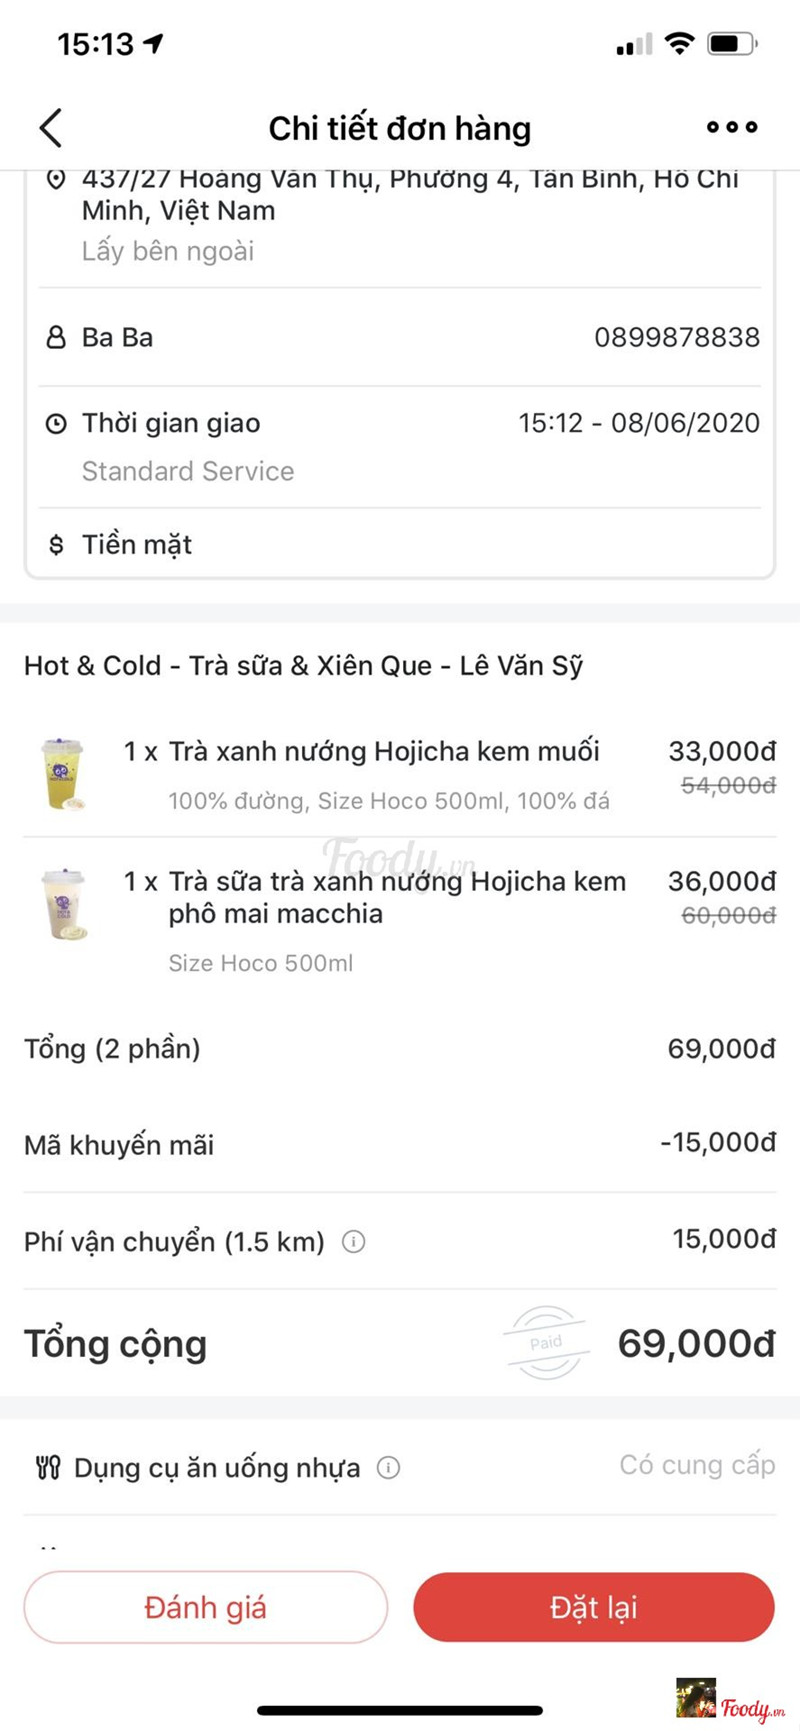This screenshot has width=800, height=1731.
Task: Tap the info icon beside Dụng cụ ăn uống nhựa
Action: click(x=388, y=1468)
